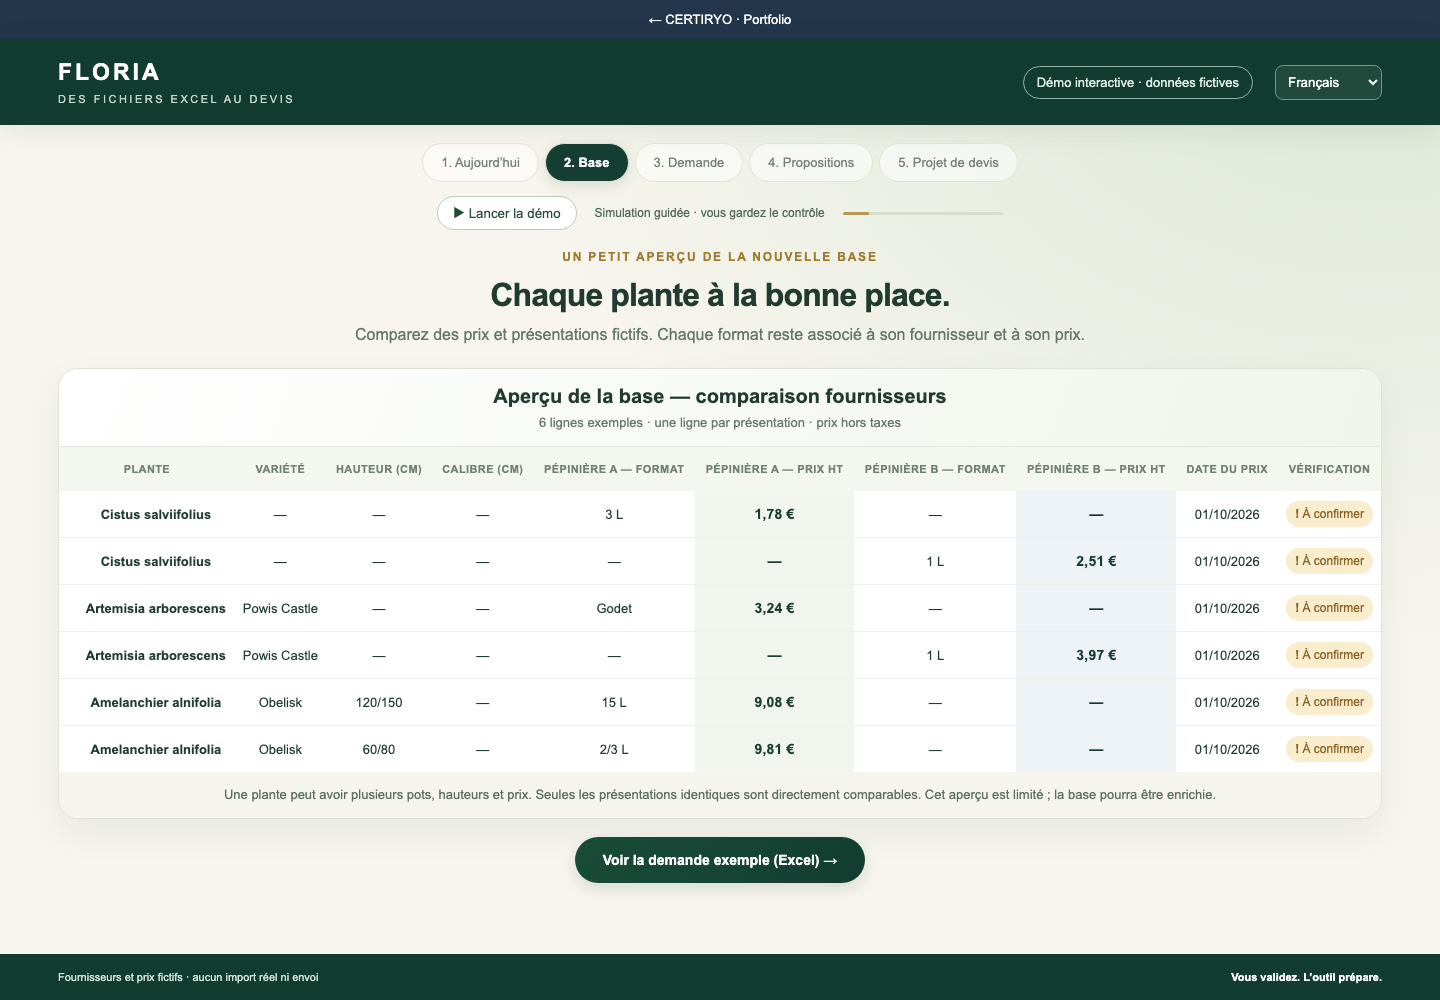Click the Démo interactive données fictives badge
1440x1000 pixels.
[1138, 82]
